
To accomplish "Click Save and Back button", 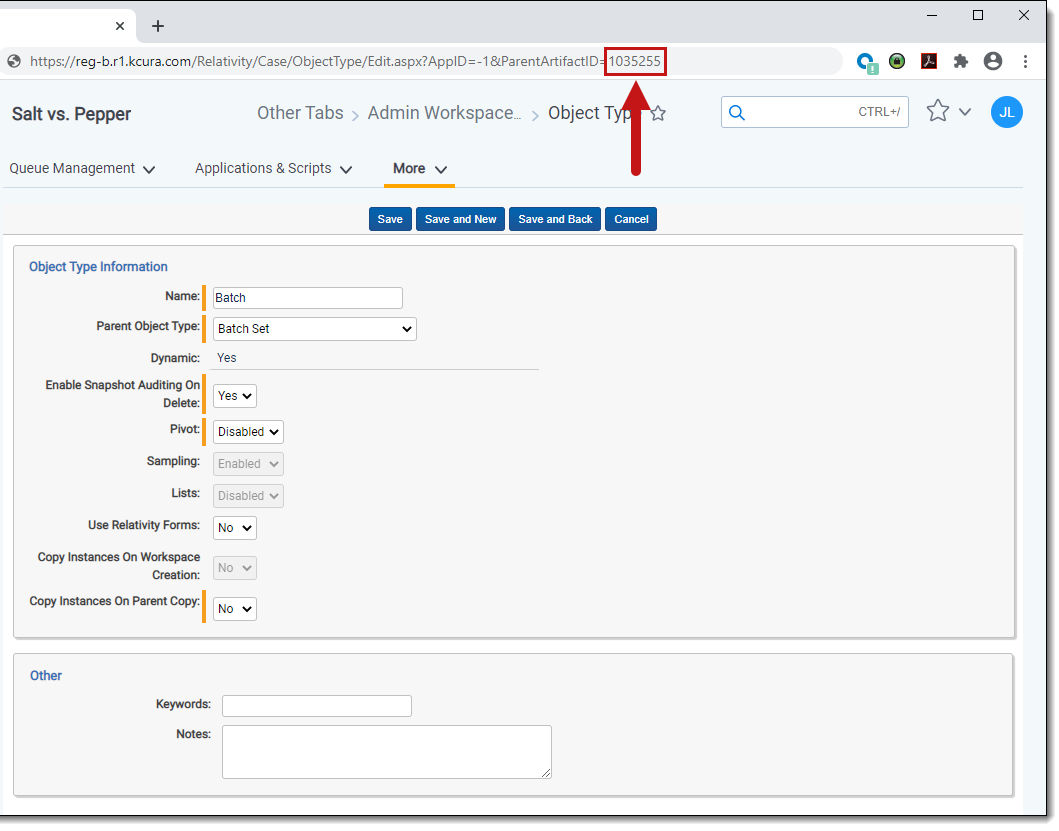I will [x=555, y=219].
